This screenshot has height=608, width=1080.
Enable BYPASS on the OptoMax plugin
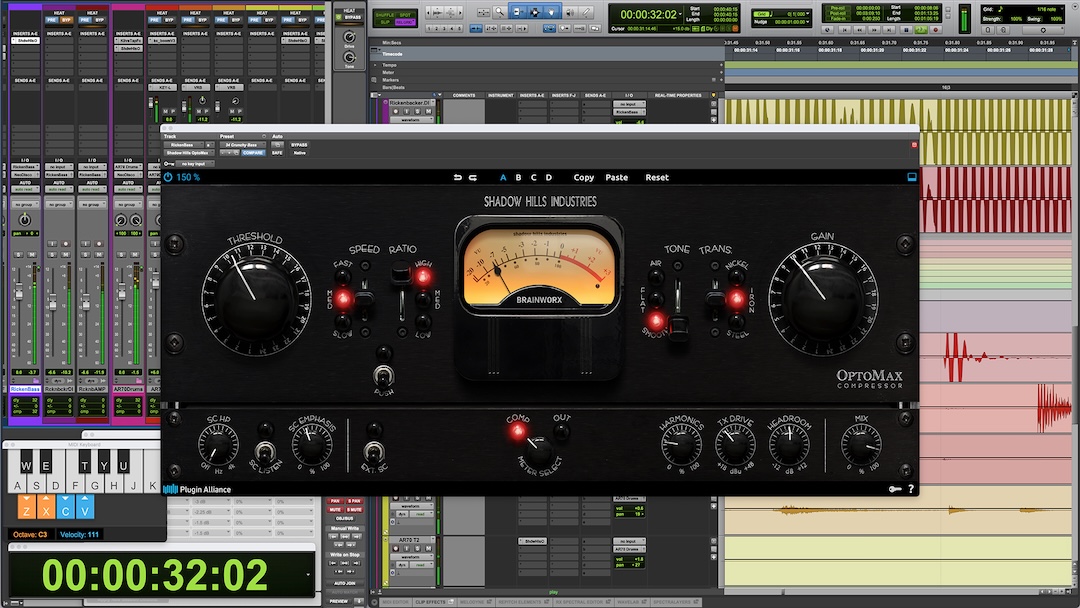[299, 145]
